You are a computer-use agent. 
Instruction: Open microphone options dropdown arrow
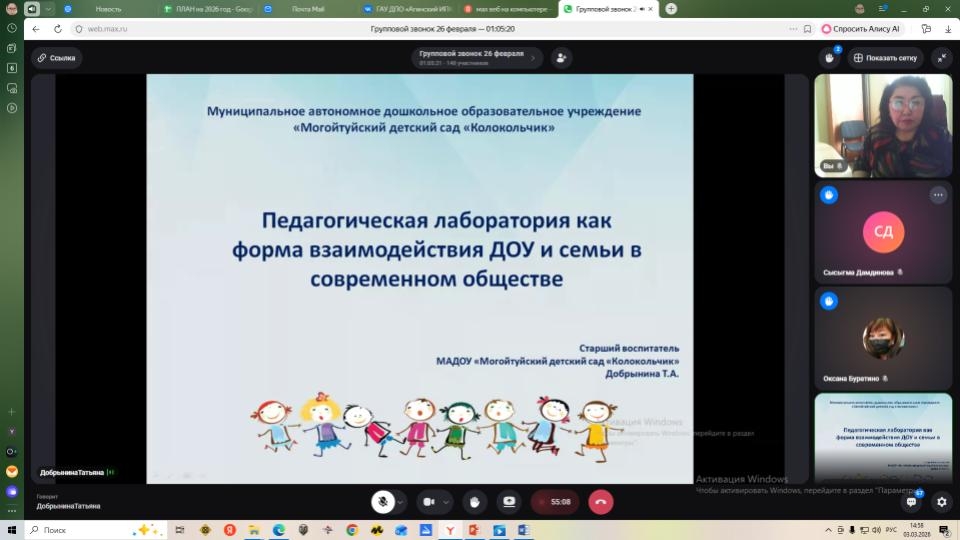[401, 502]
